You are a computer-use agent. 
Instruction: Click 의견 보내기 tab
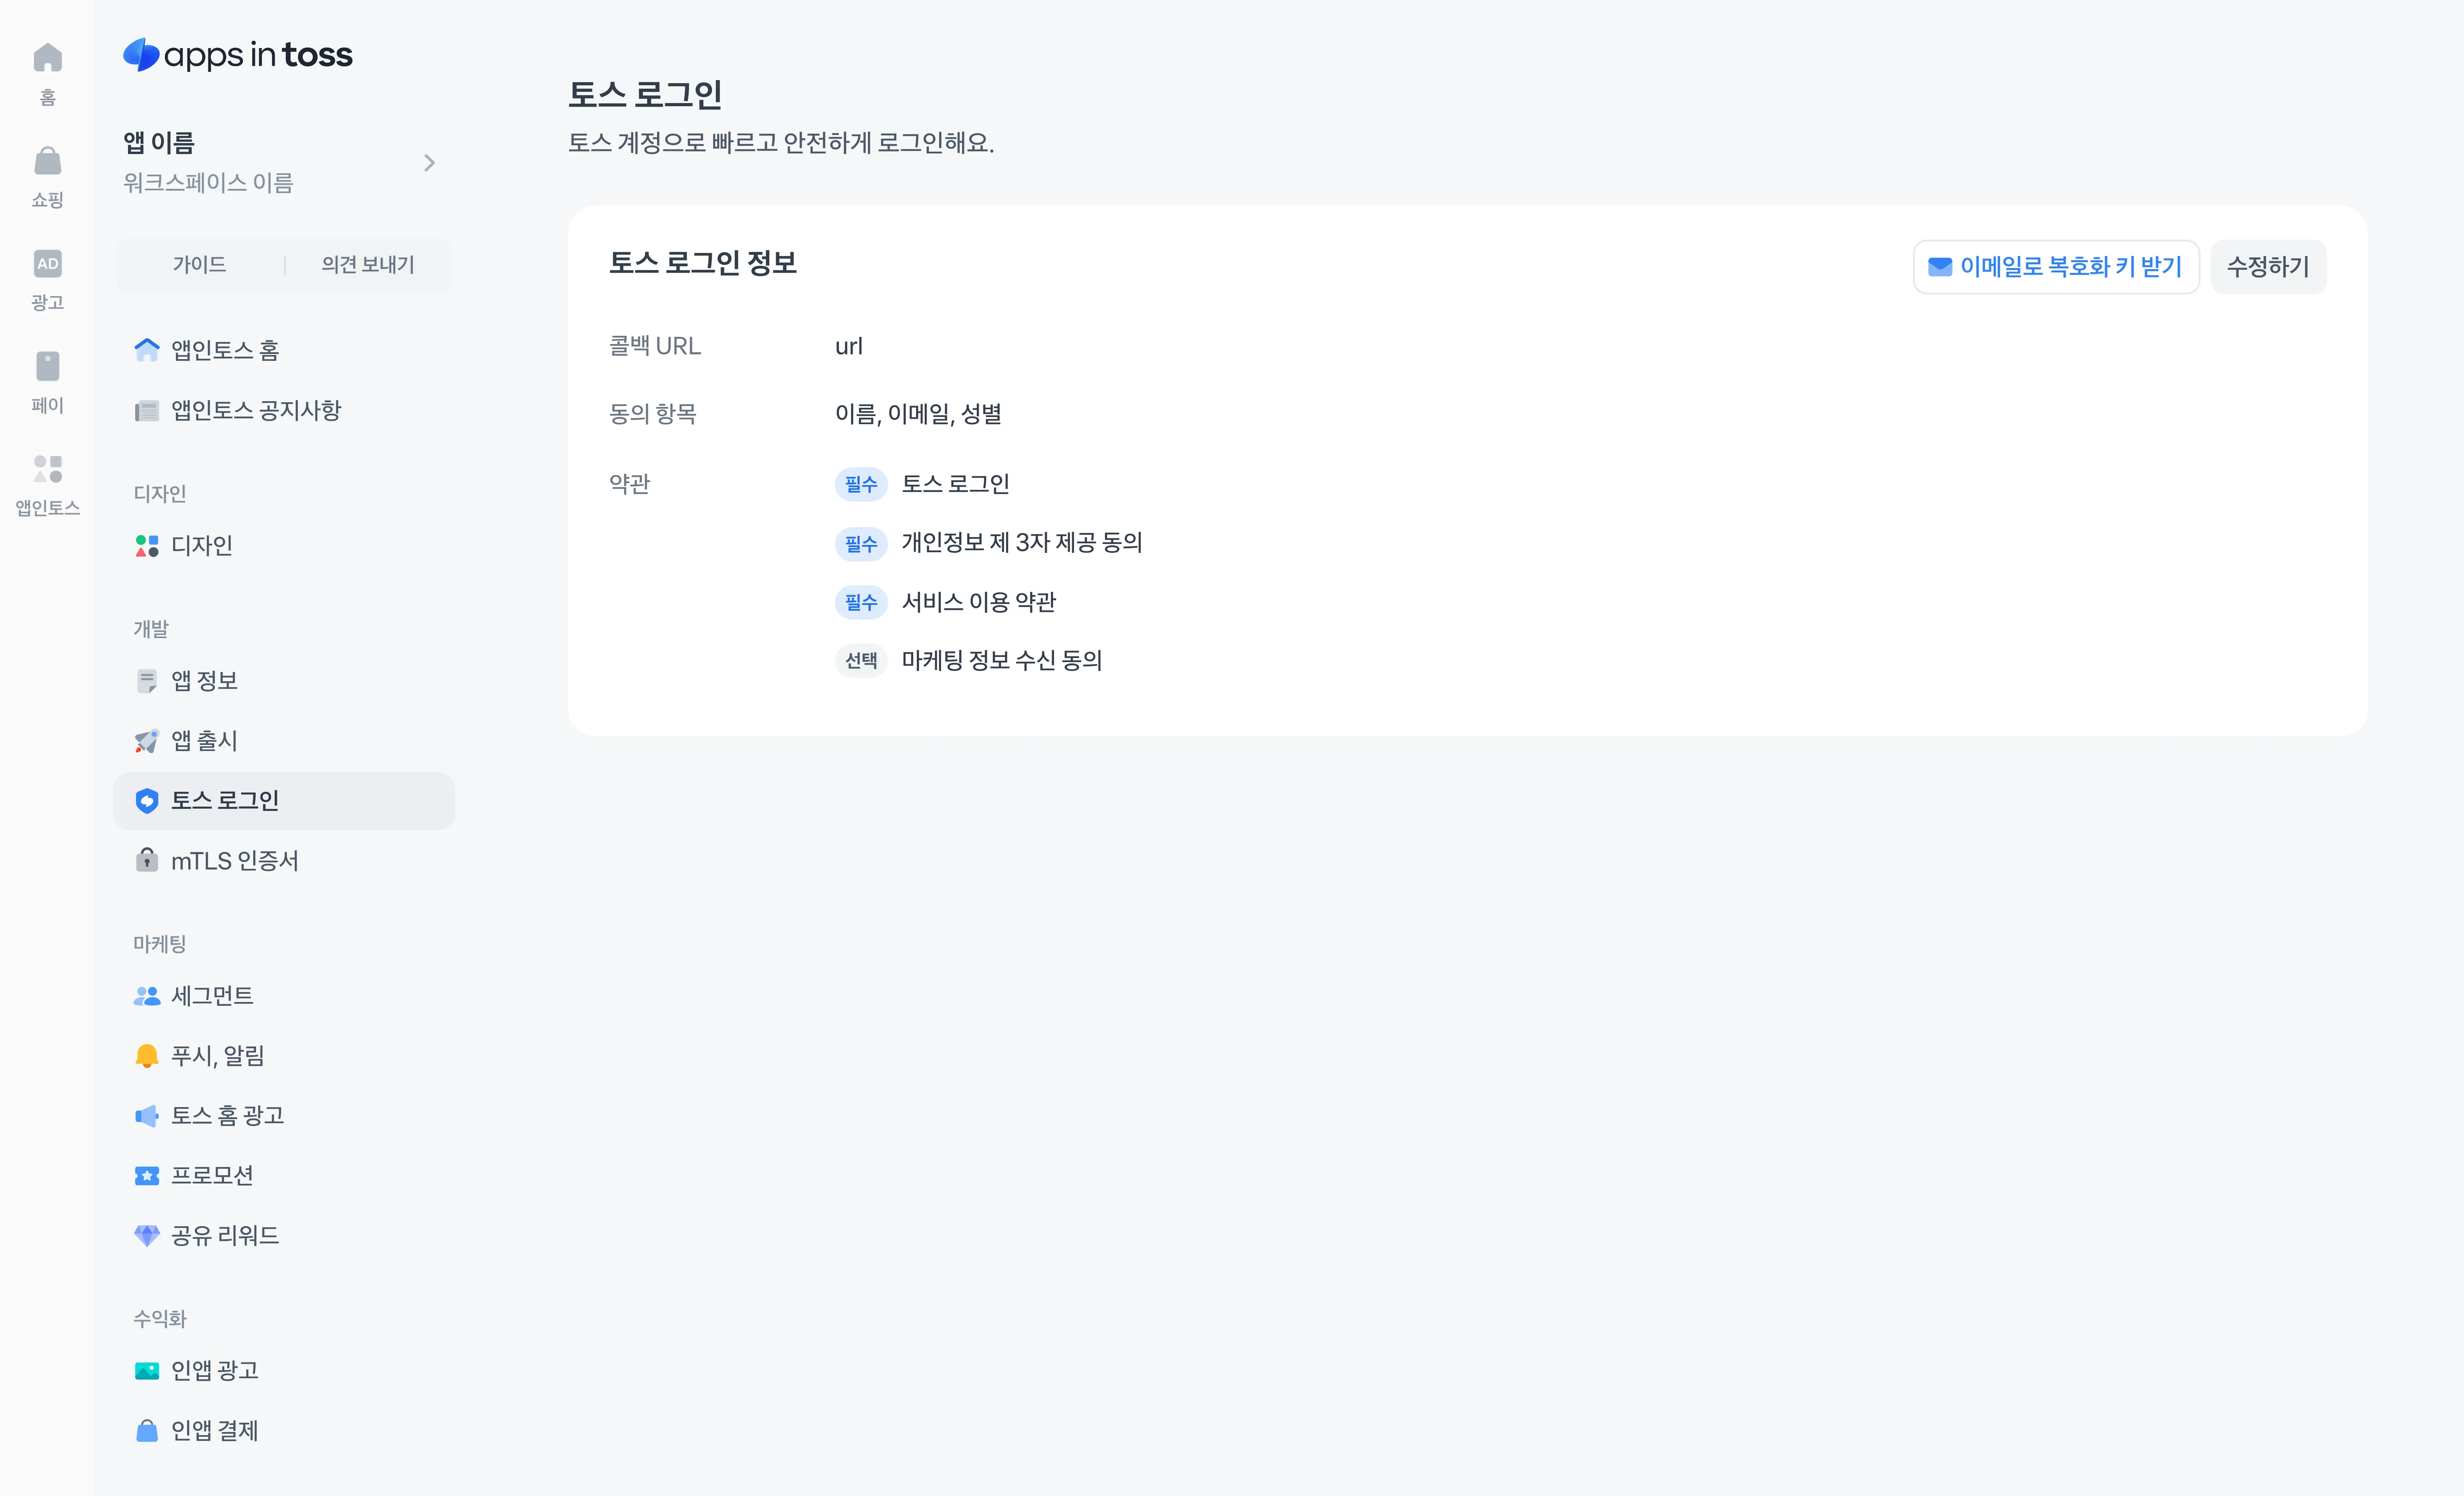[367, 265]
